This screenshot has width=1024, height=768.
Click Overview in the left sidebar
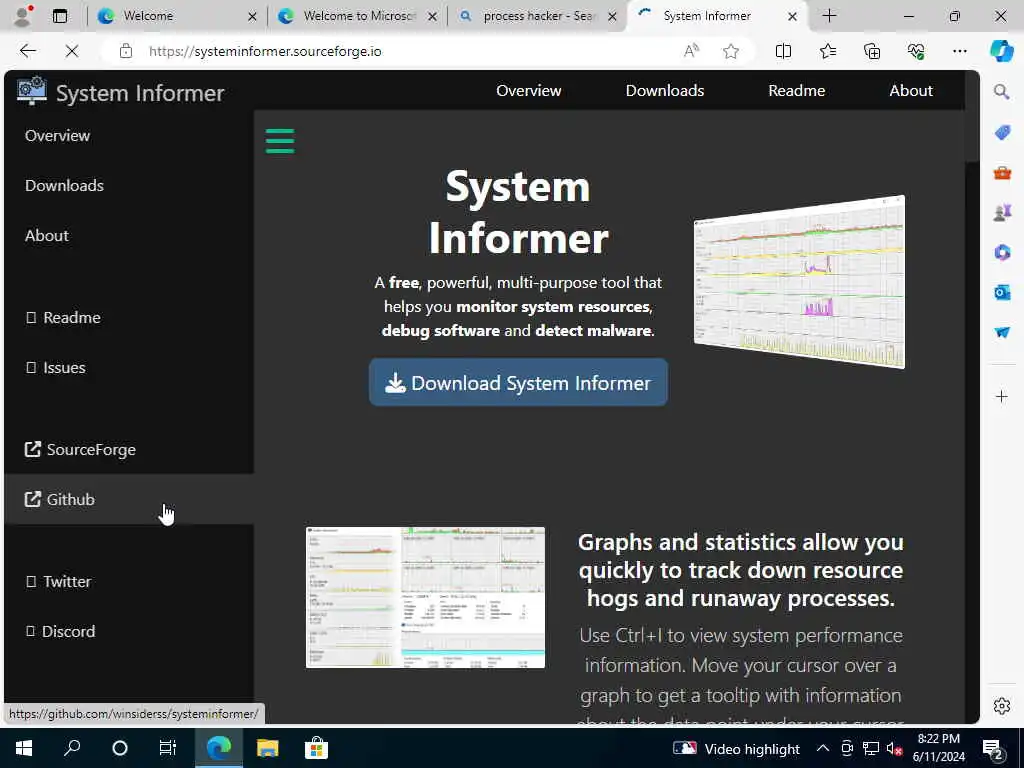(x=57, y=136)
